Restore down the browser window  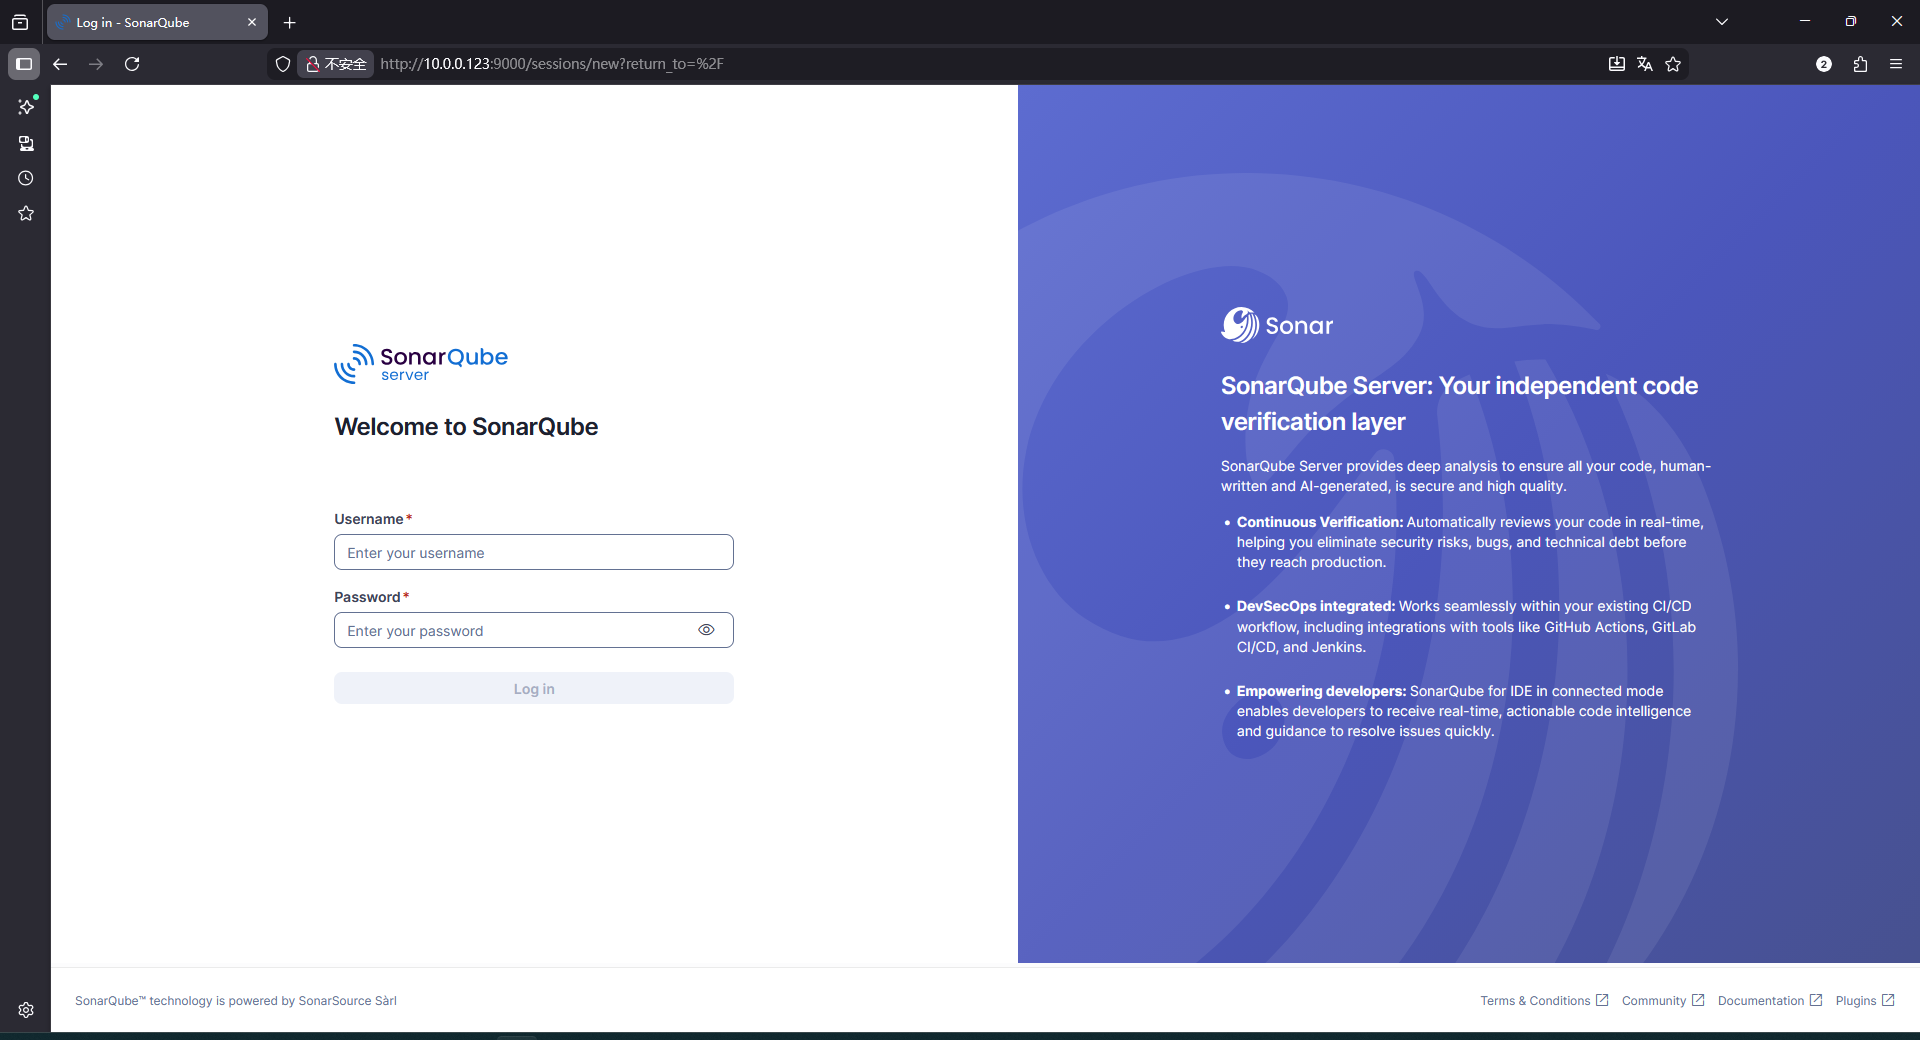pos(1851,21)
